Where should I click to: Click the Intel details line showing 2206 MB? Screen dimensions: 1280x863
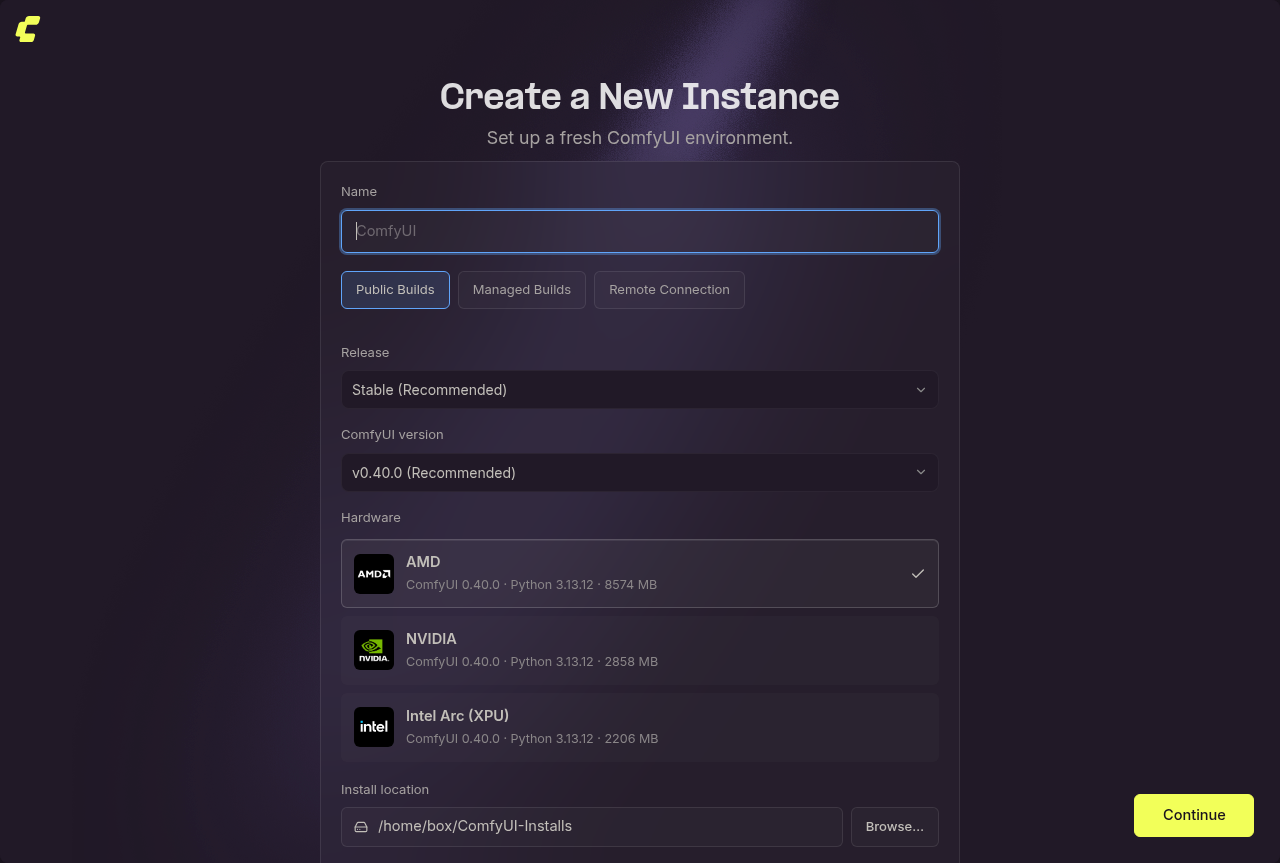(532, 739)
